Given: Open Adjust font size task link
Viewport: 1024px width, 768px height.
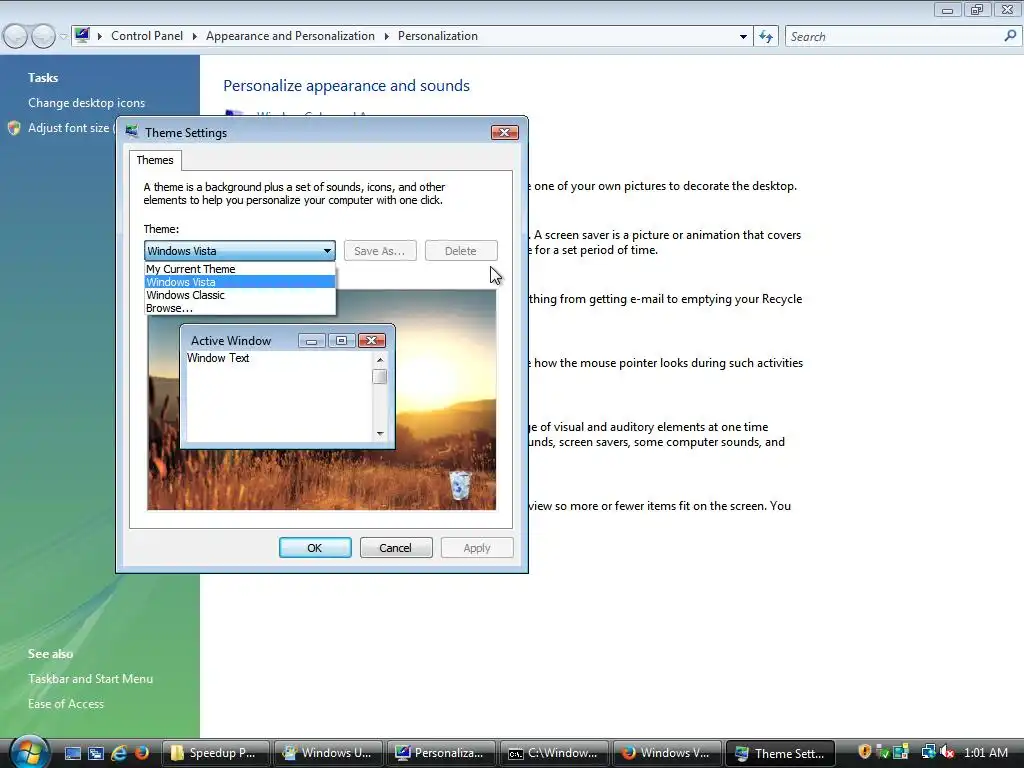Looking at the screenshot, I should (69, 128).
